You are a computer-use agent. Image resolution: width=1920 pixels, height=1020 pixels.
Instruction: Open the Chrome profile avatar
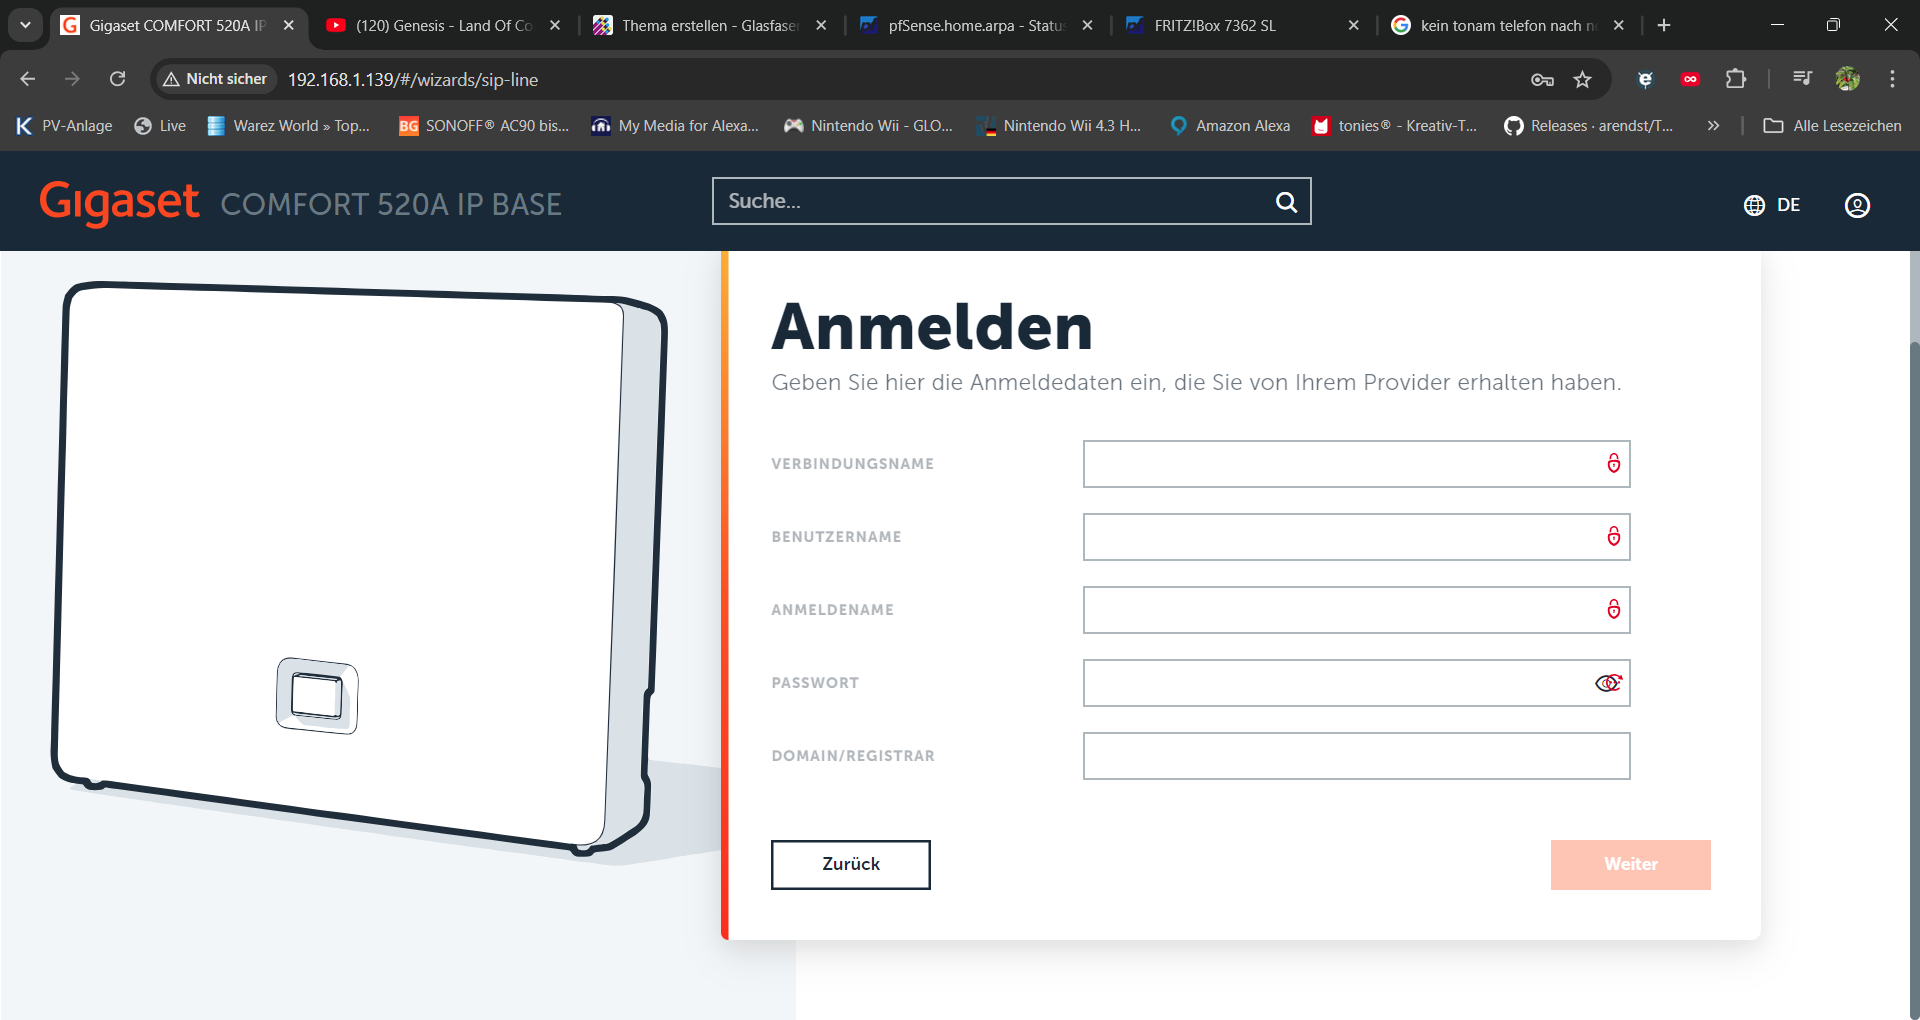1848,79
